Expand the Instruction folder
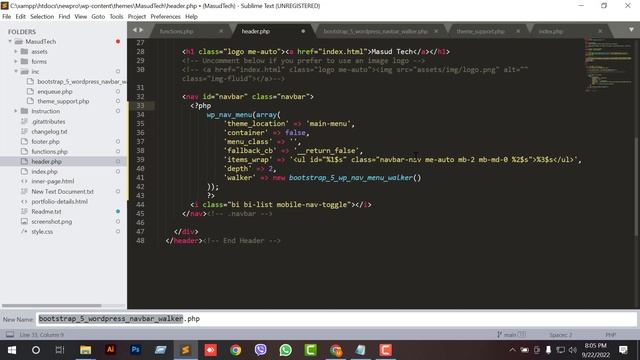This screenshot has height=360, width=640. click(x=16, y=111)
